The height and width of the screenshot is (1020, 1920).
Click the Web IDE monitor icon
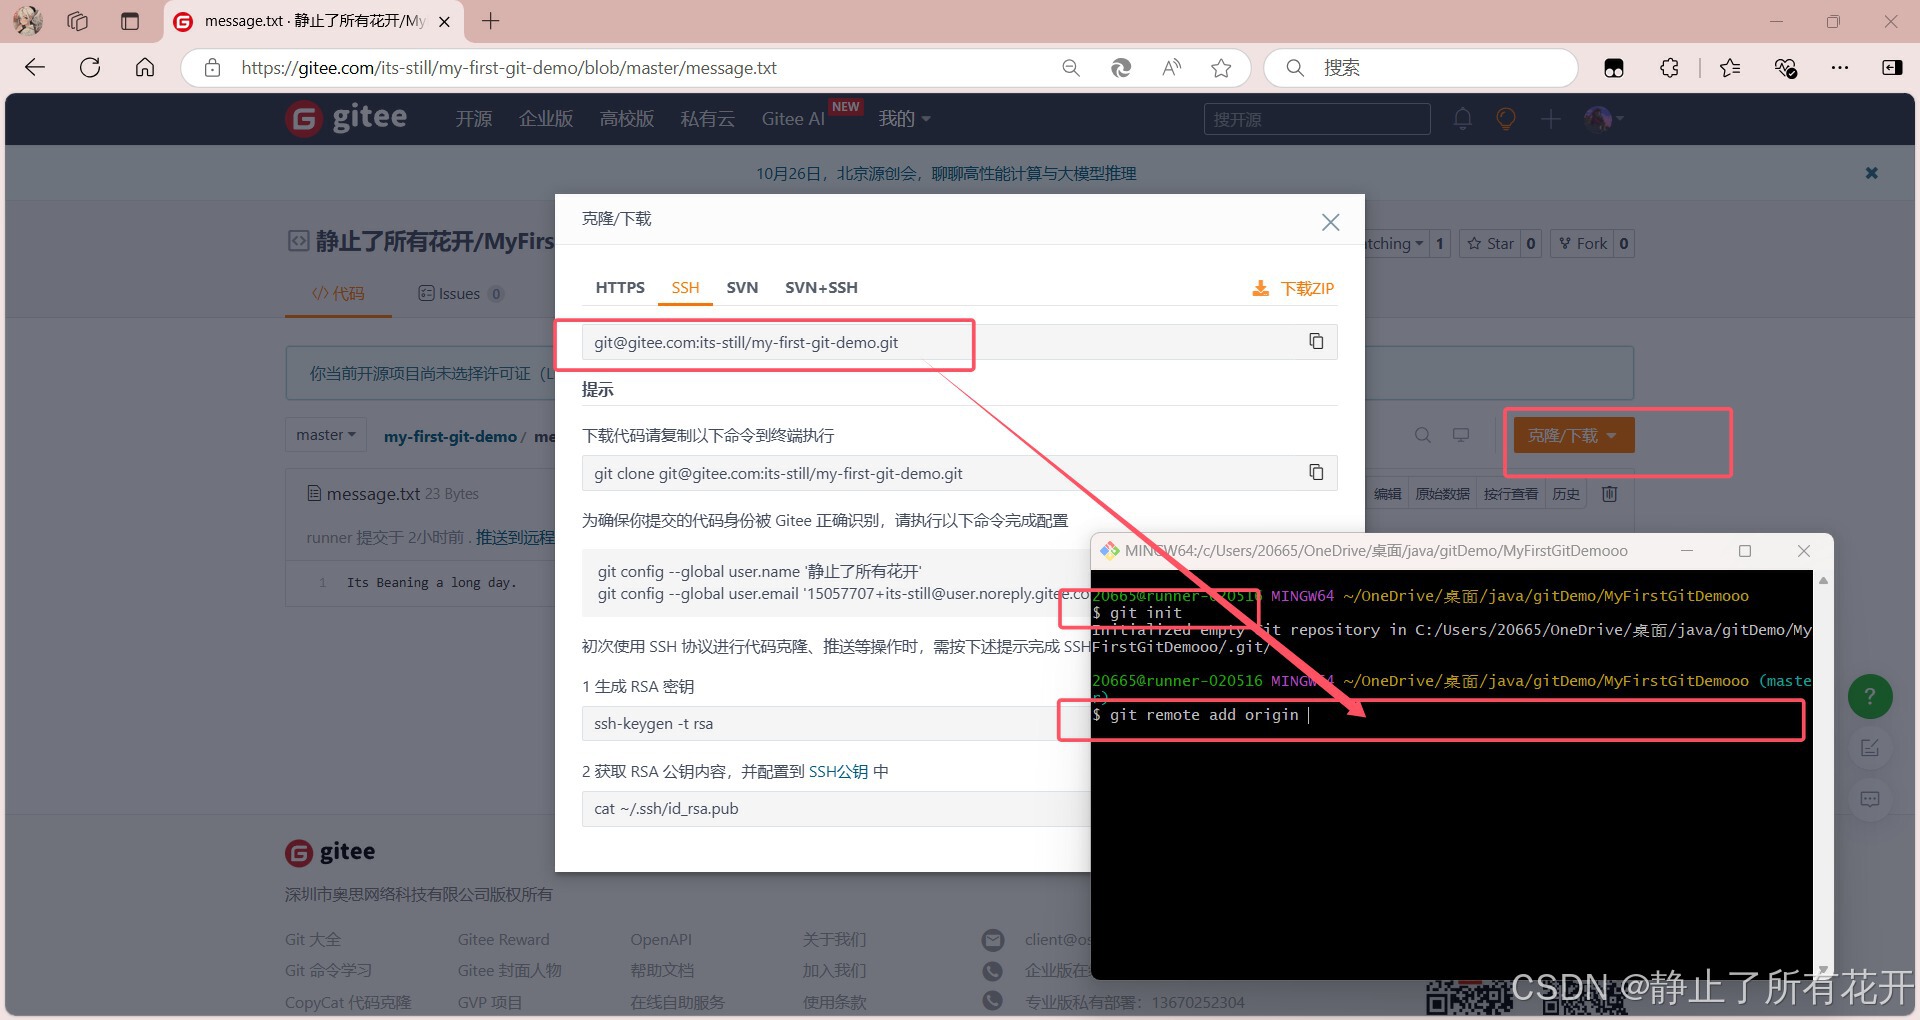click(x=1461, y=435)
